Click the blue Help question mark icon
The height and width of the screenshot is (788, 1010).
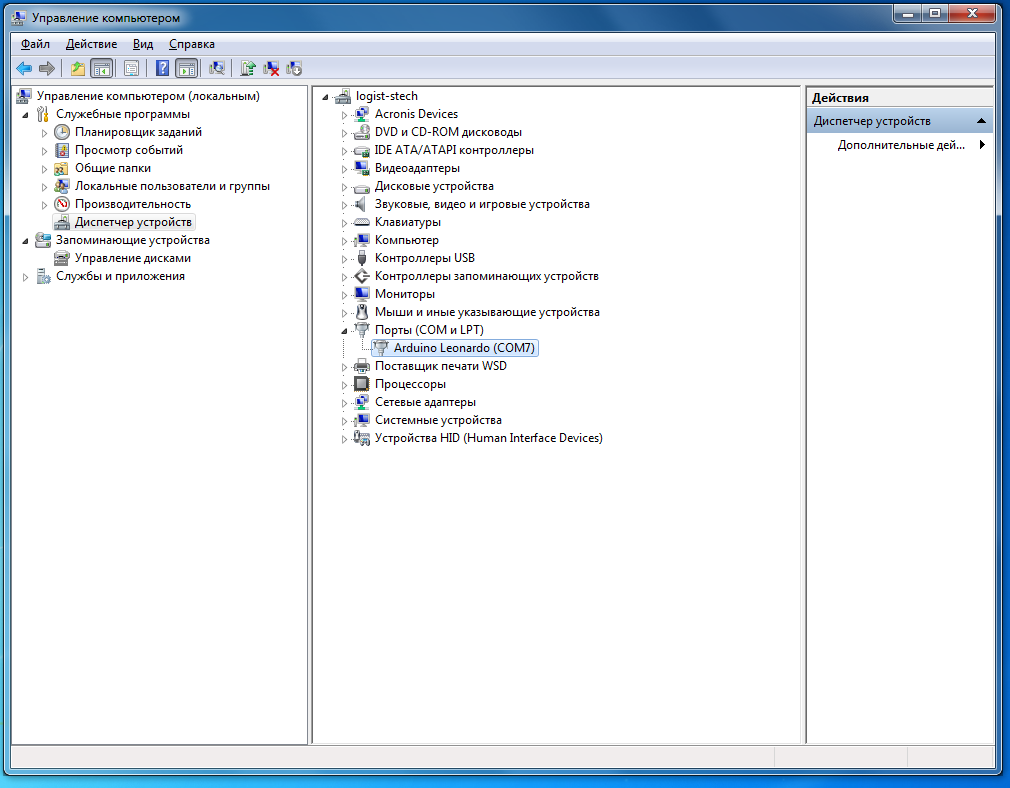click(162, 68)
